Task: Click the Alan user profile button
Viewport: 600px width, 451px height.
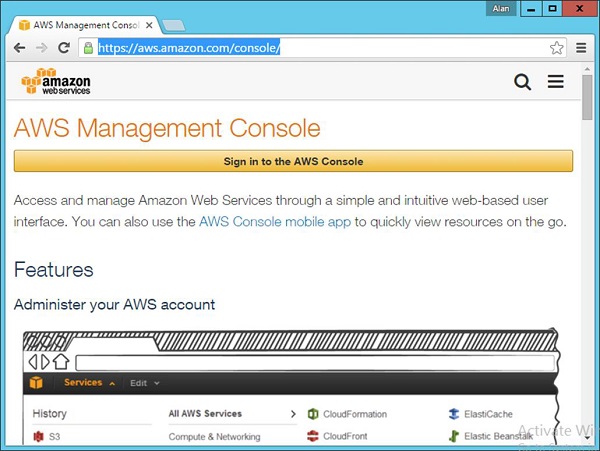Action: tap(500, 8)
